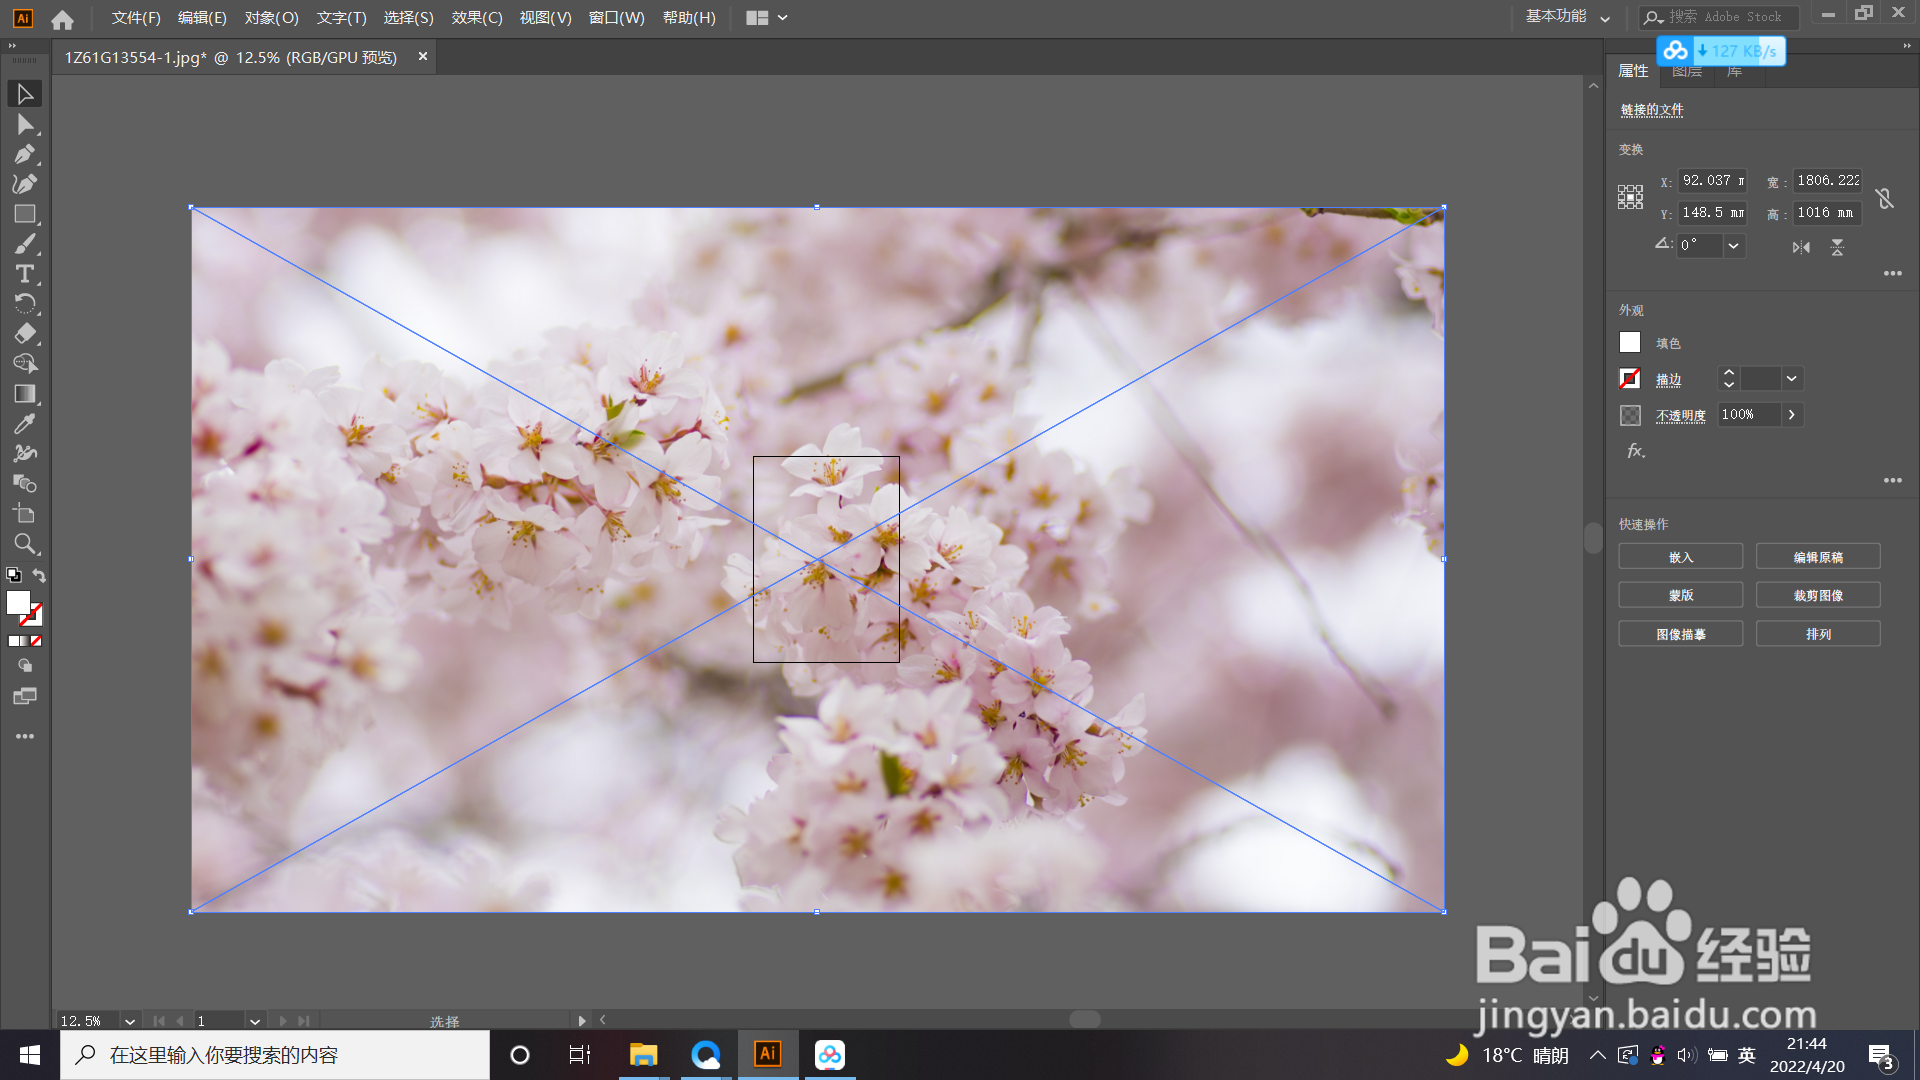Viewport: 1920px width, 1080px height.
Task: Select the Type tool
Action: (25, 274)
